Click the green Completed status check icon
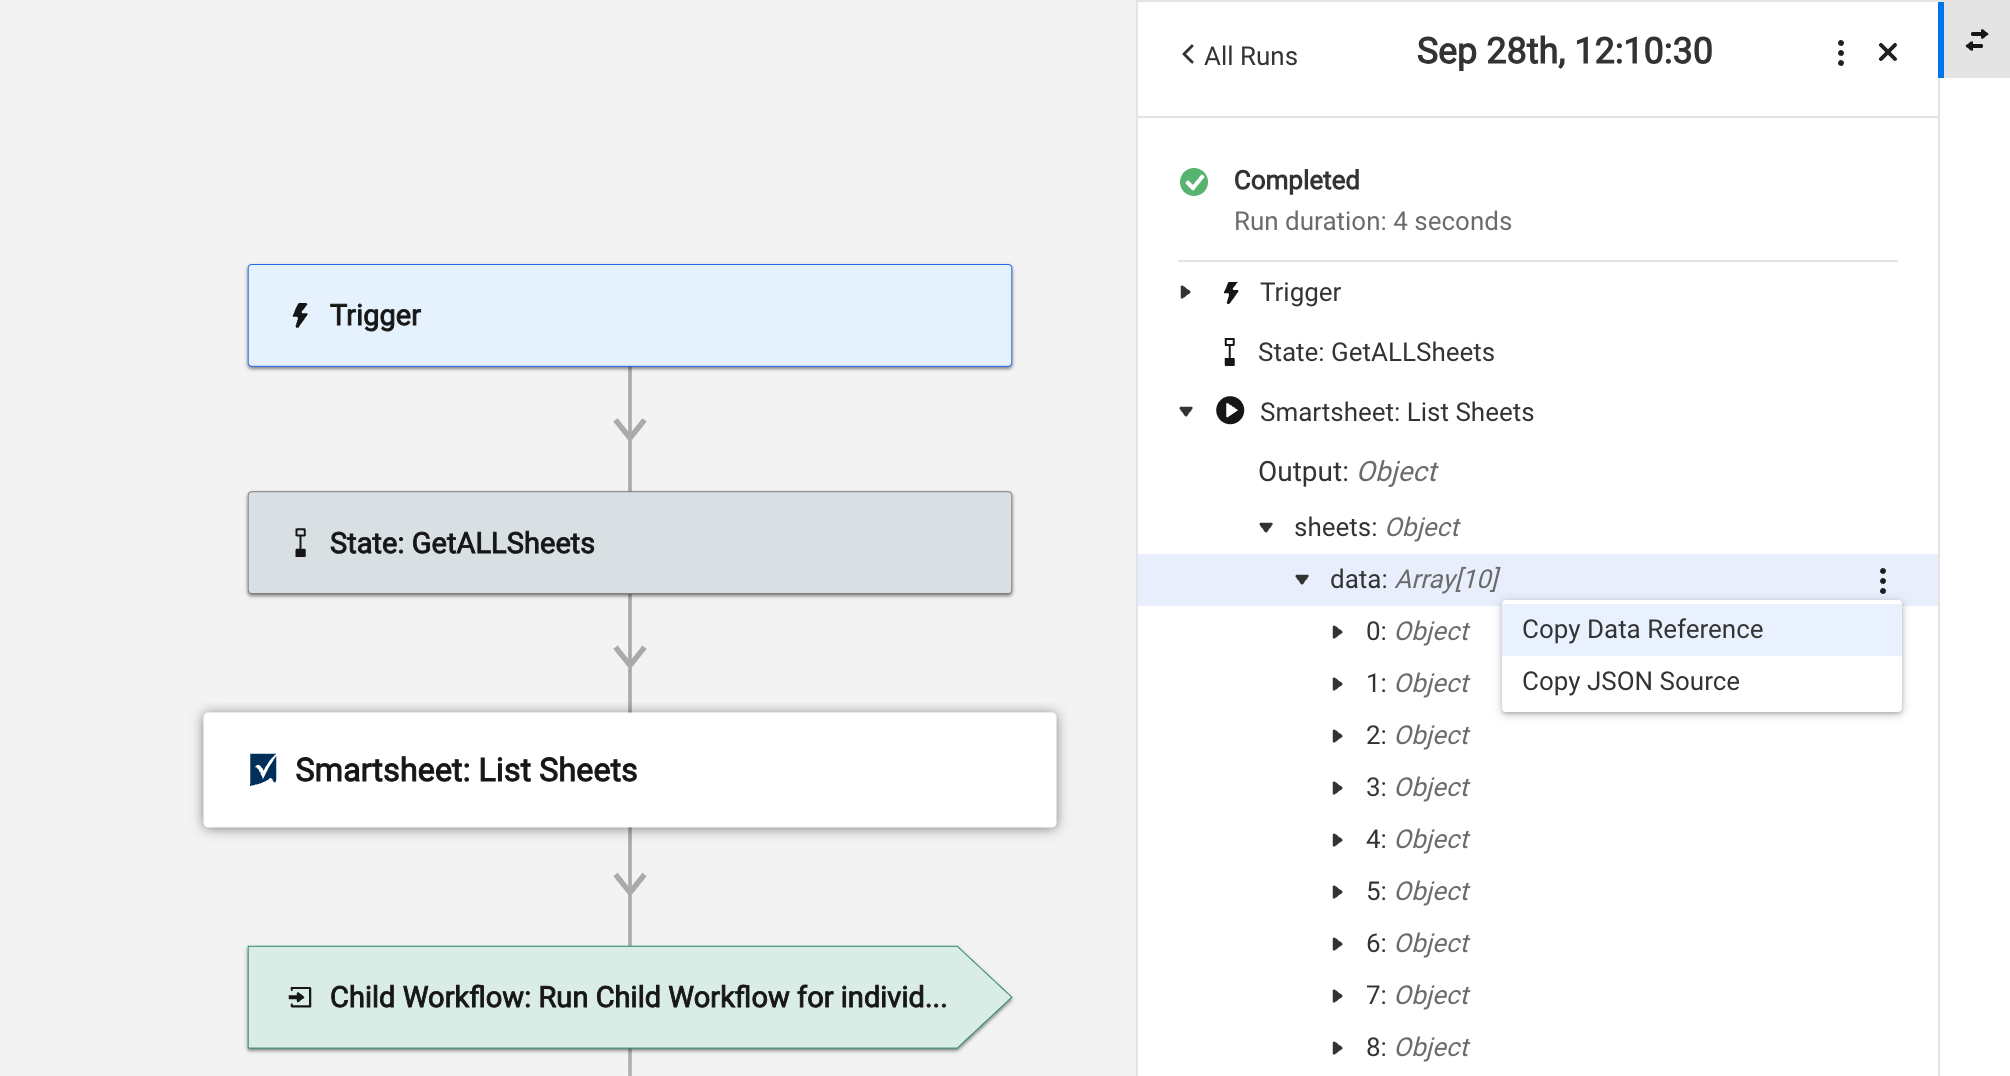 click(x=1194, y=181)
